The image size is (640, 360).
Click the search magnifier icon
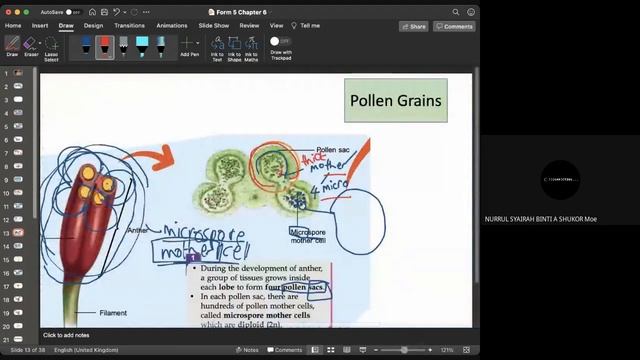click(x=456, y=12)
